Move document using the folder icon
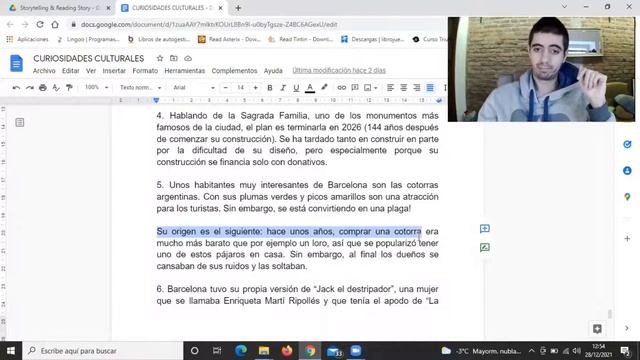 174,58
